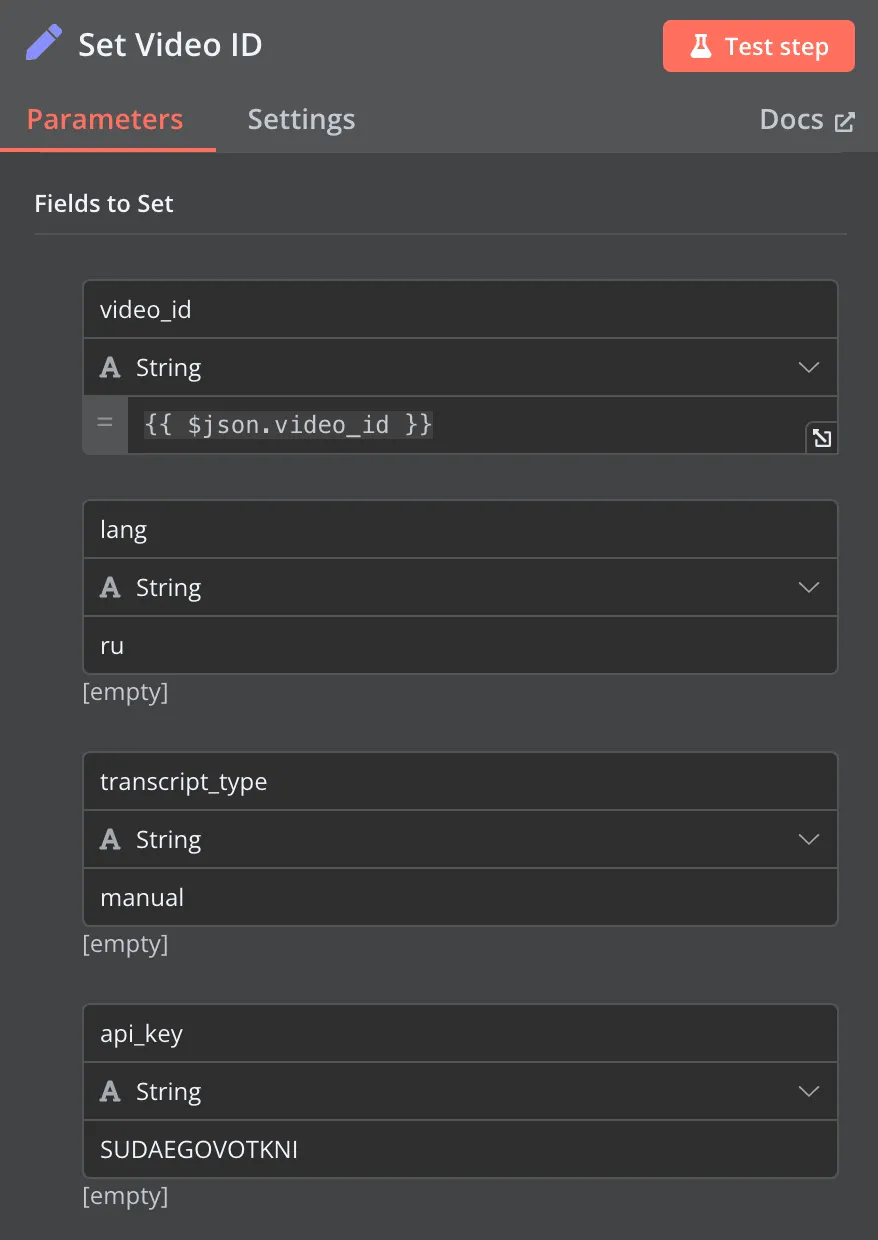
Task: Select the Parameters tab
Action: click(x=105, y=119)
